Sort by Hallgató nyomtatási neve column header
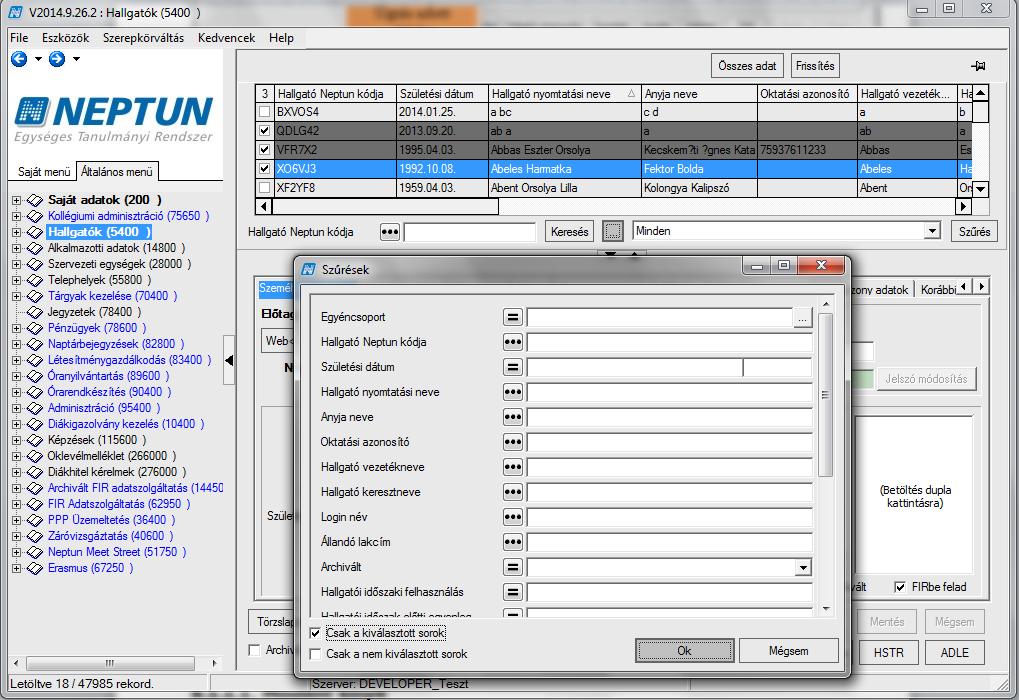Screen dimensions: 1019x700 tap(564, 94)
